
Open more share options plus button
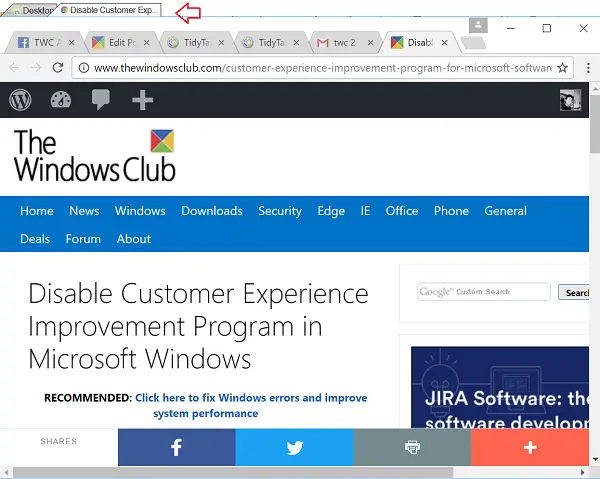click(530, 447)
